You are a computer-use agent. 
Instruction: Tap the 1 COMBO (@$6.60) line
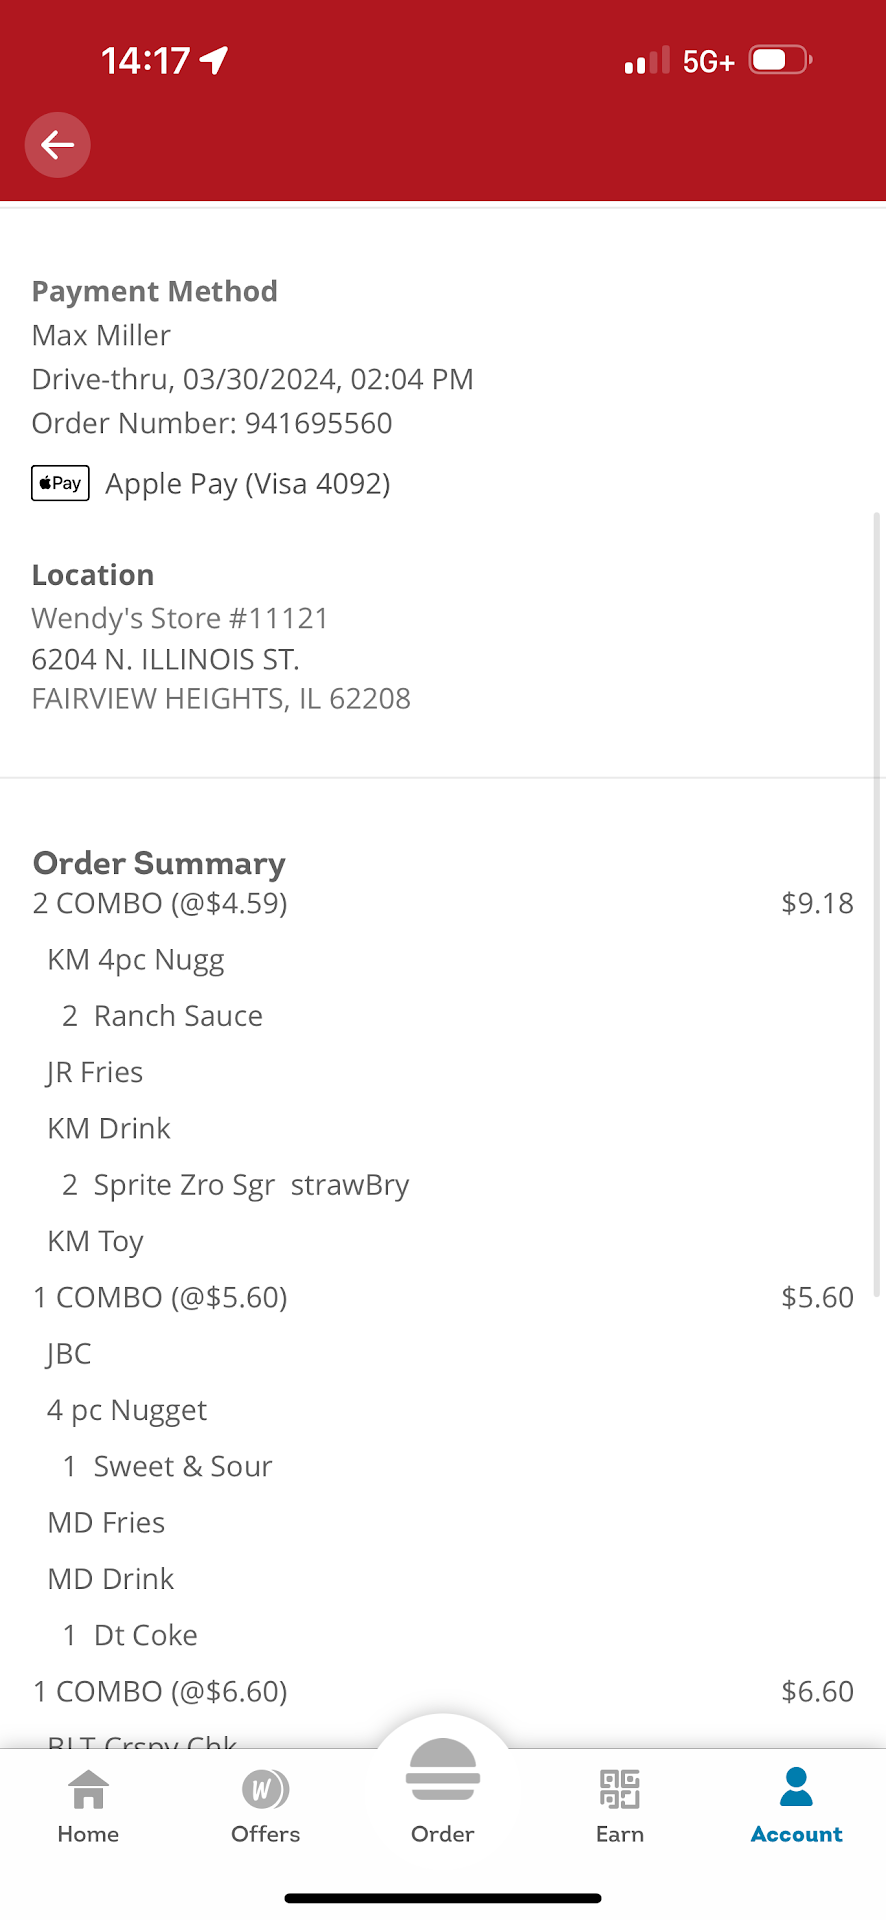click(160, 1691)
